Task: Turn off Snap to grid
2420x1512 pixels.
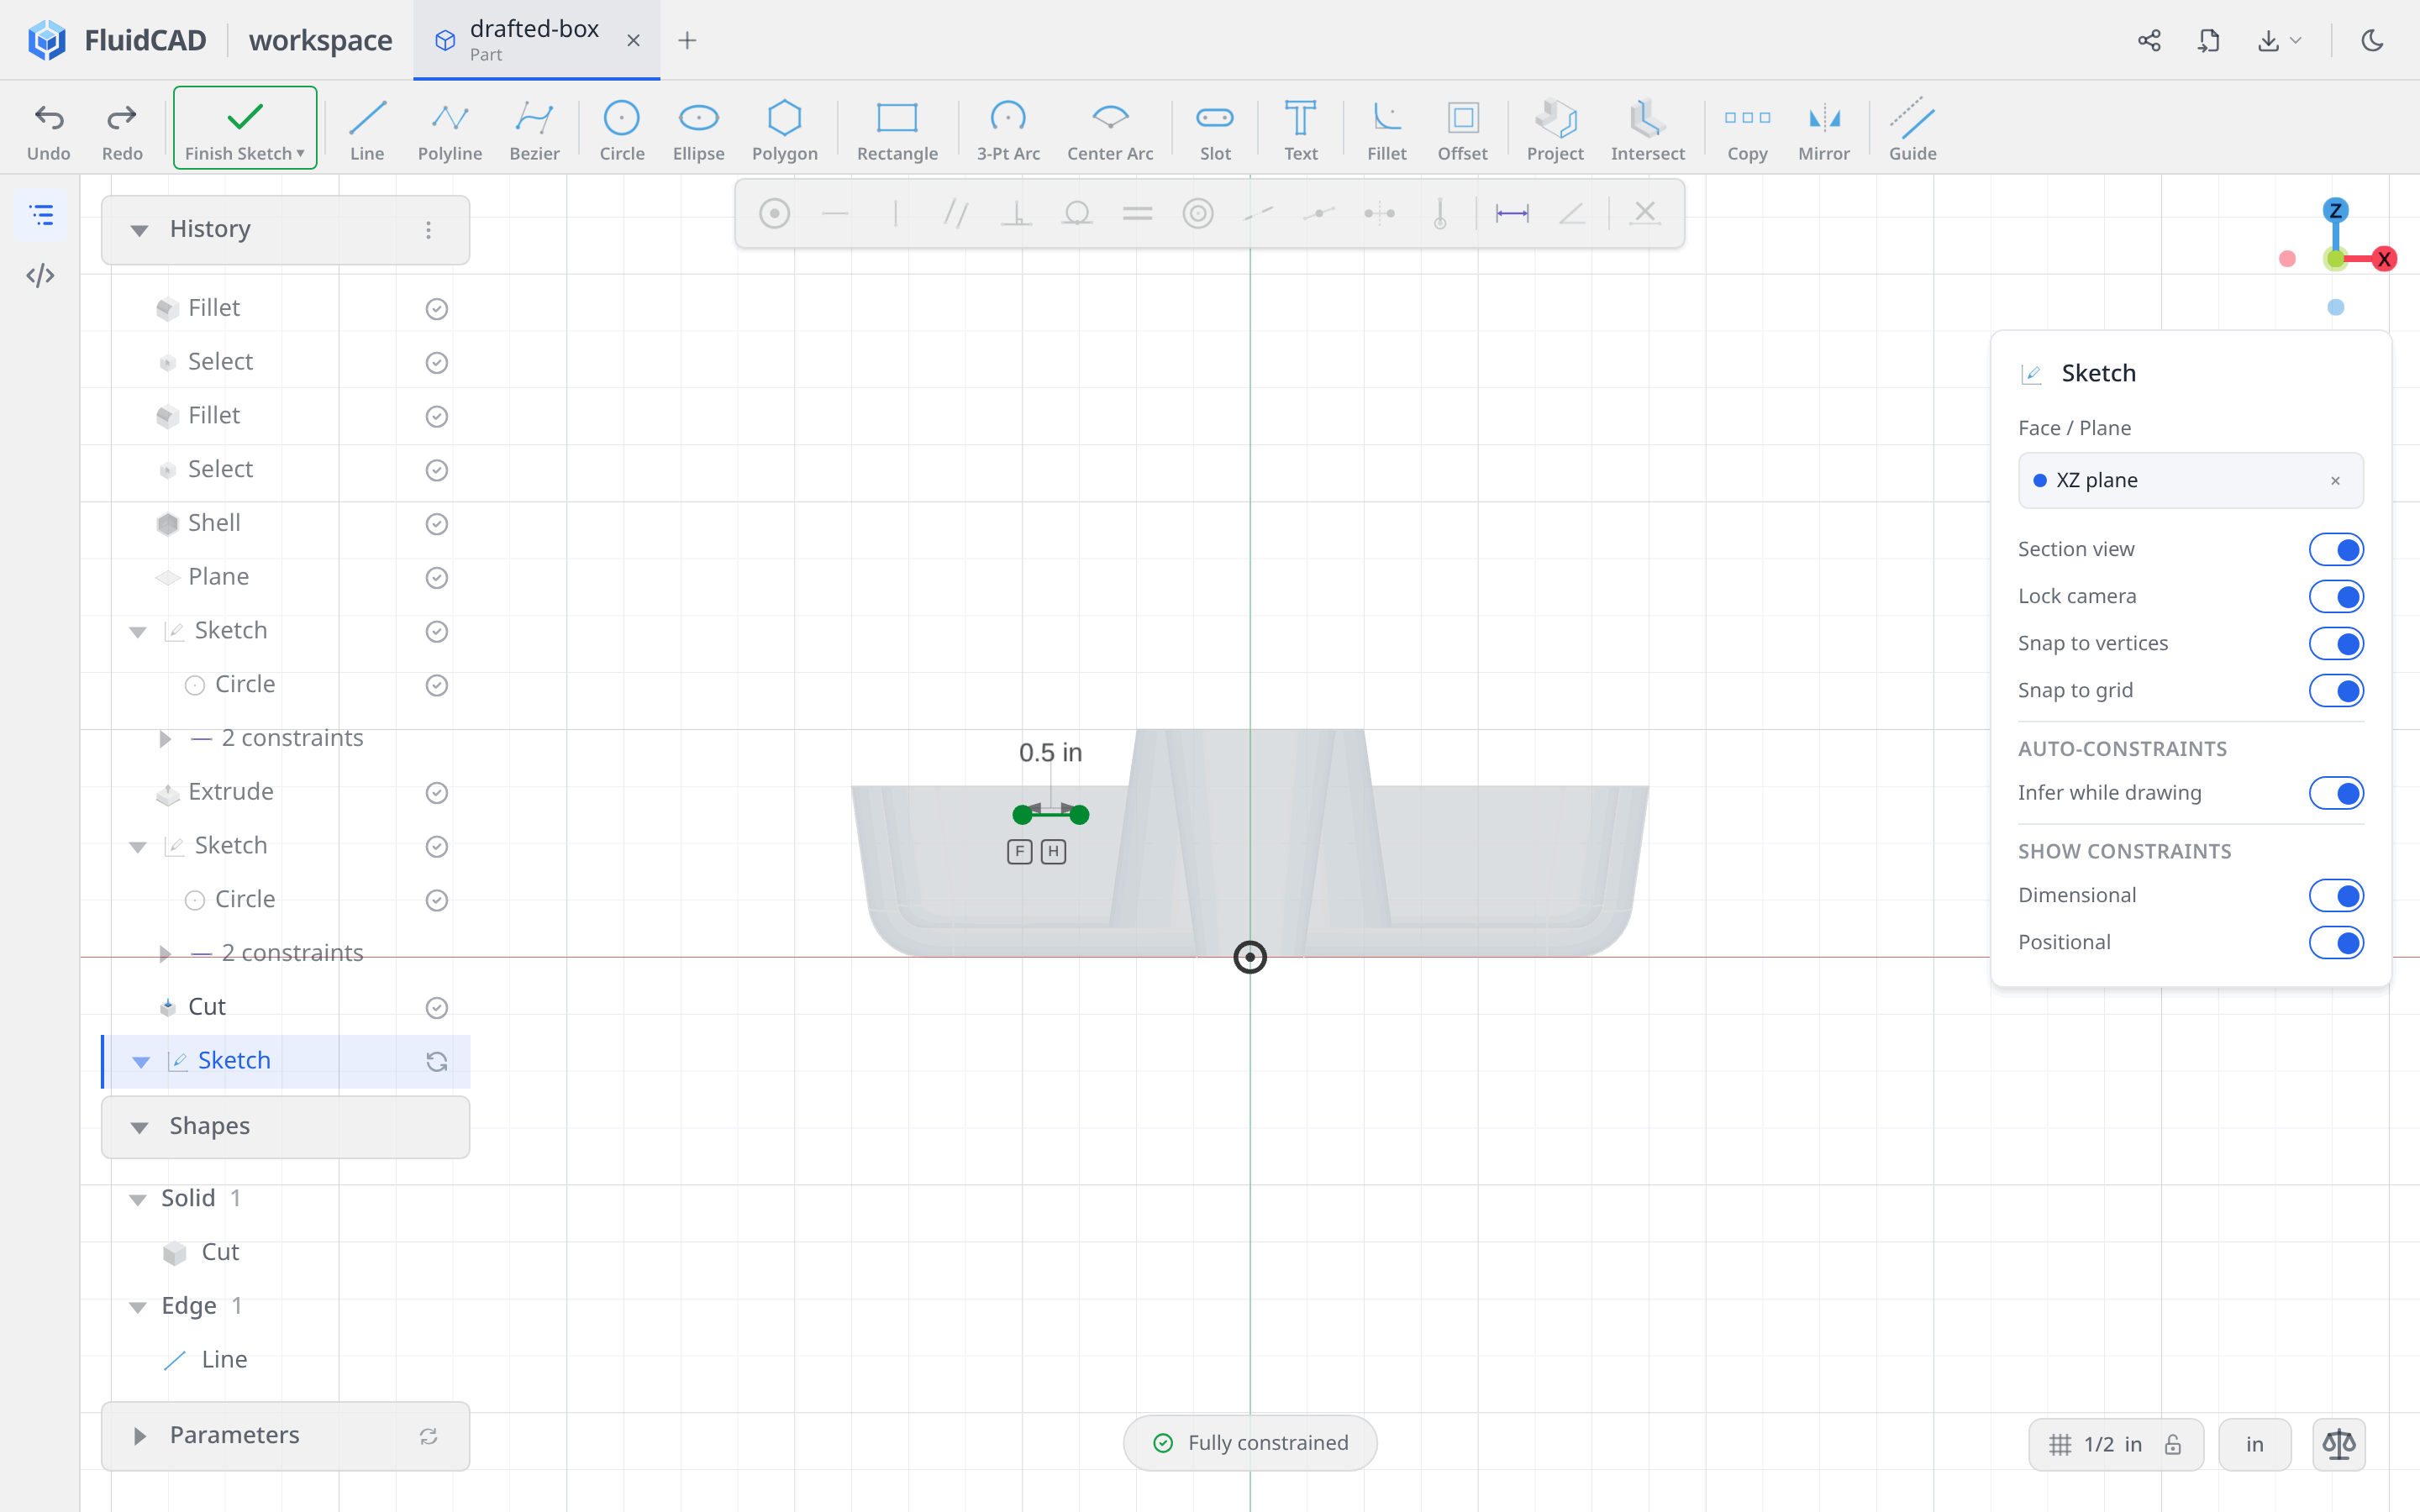Action: point(2336,690)
